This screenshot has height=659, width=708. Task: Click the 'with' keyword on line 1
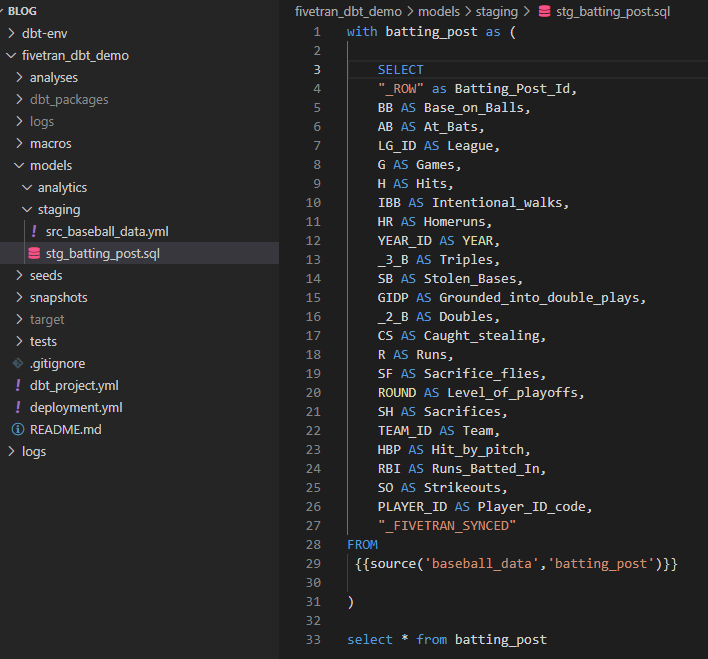[362, 32]
